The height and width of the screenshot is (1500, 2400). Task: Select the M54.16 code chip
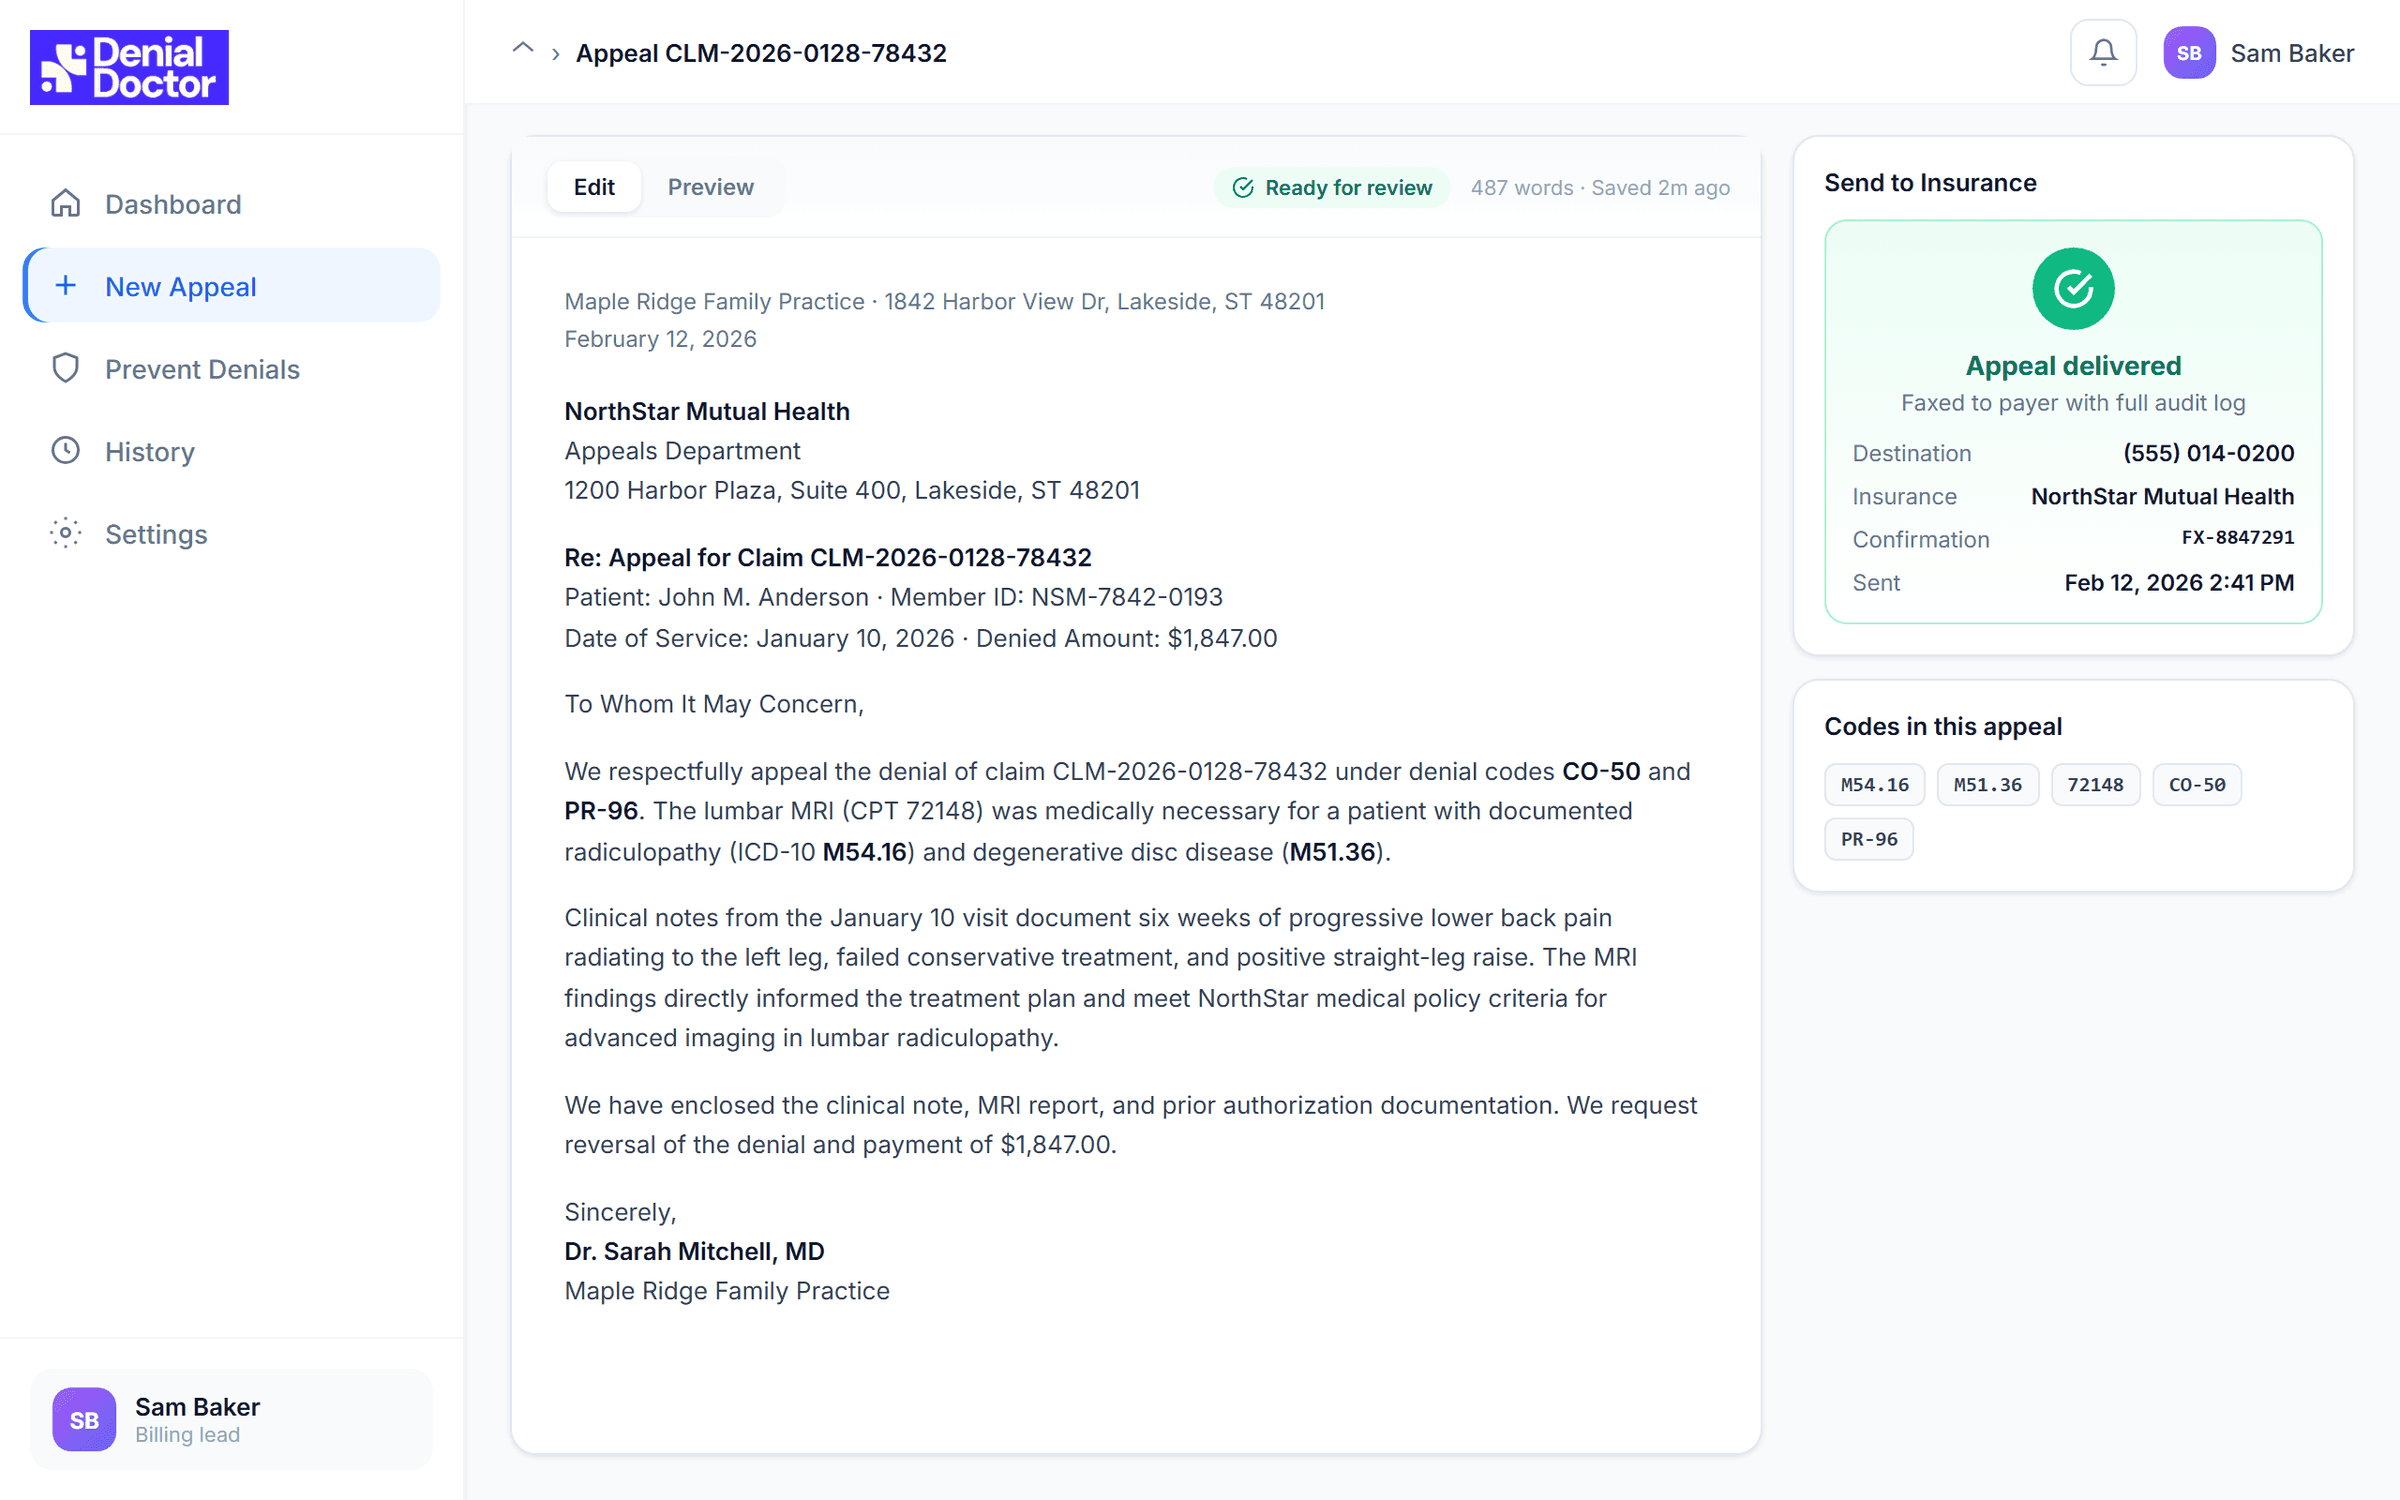pos(1875,785)
